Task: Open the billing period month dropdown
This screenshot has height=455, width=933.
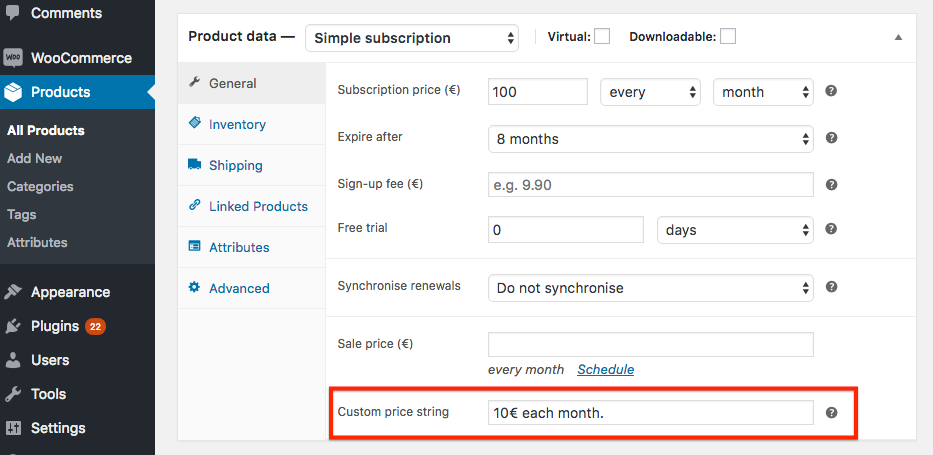Action: pos(763,92)
